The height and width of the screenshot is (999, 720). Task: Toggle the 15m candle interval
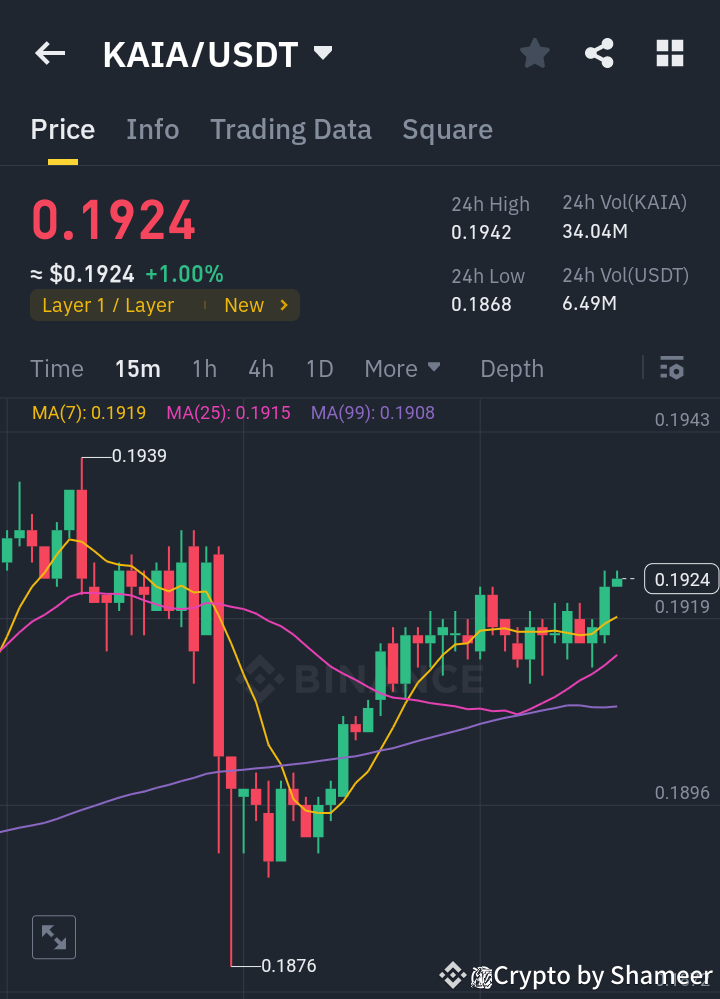[137, 368]
